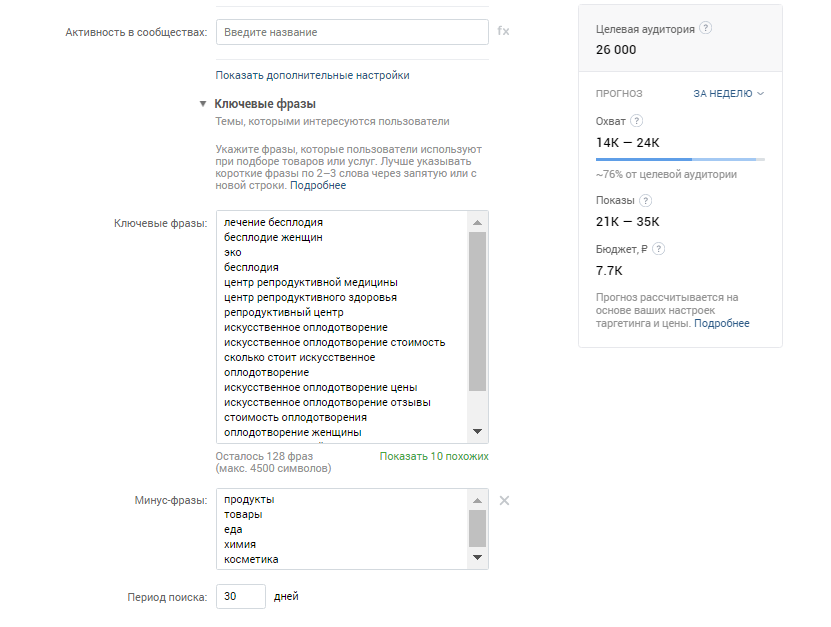
Task: Click the key phrases scrollbar thumb
Action: coord(478,312)
